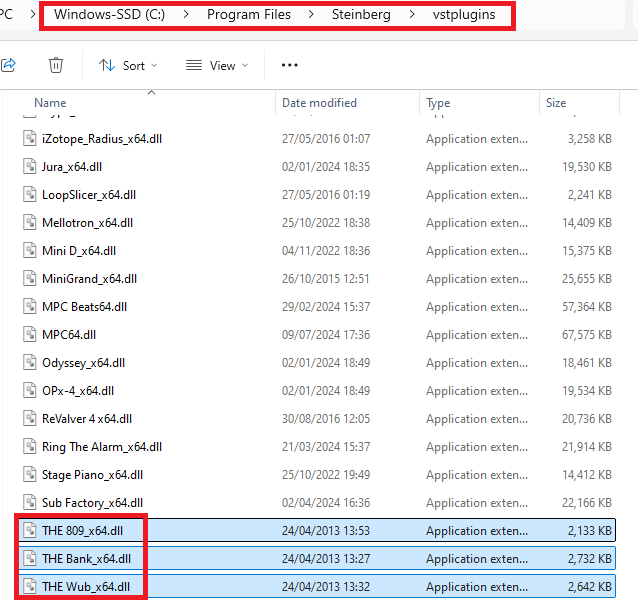
Task: Click the Jura_x64.dll file name
Action: tap(72, 167)
